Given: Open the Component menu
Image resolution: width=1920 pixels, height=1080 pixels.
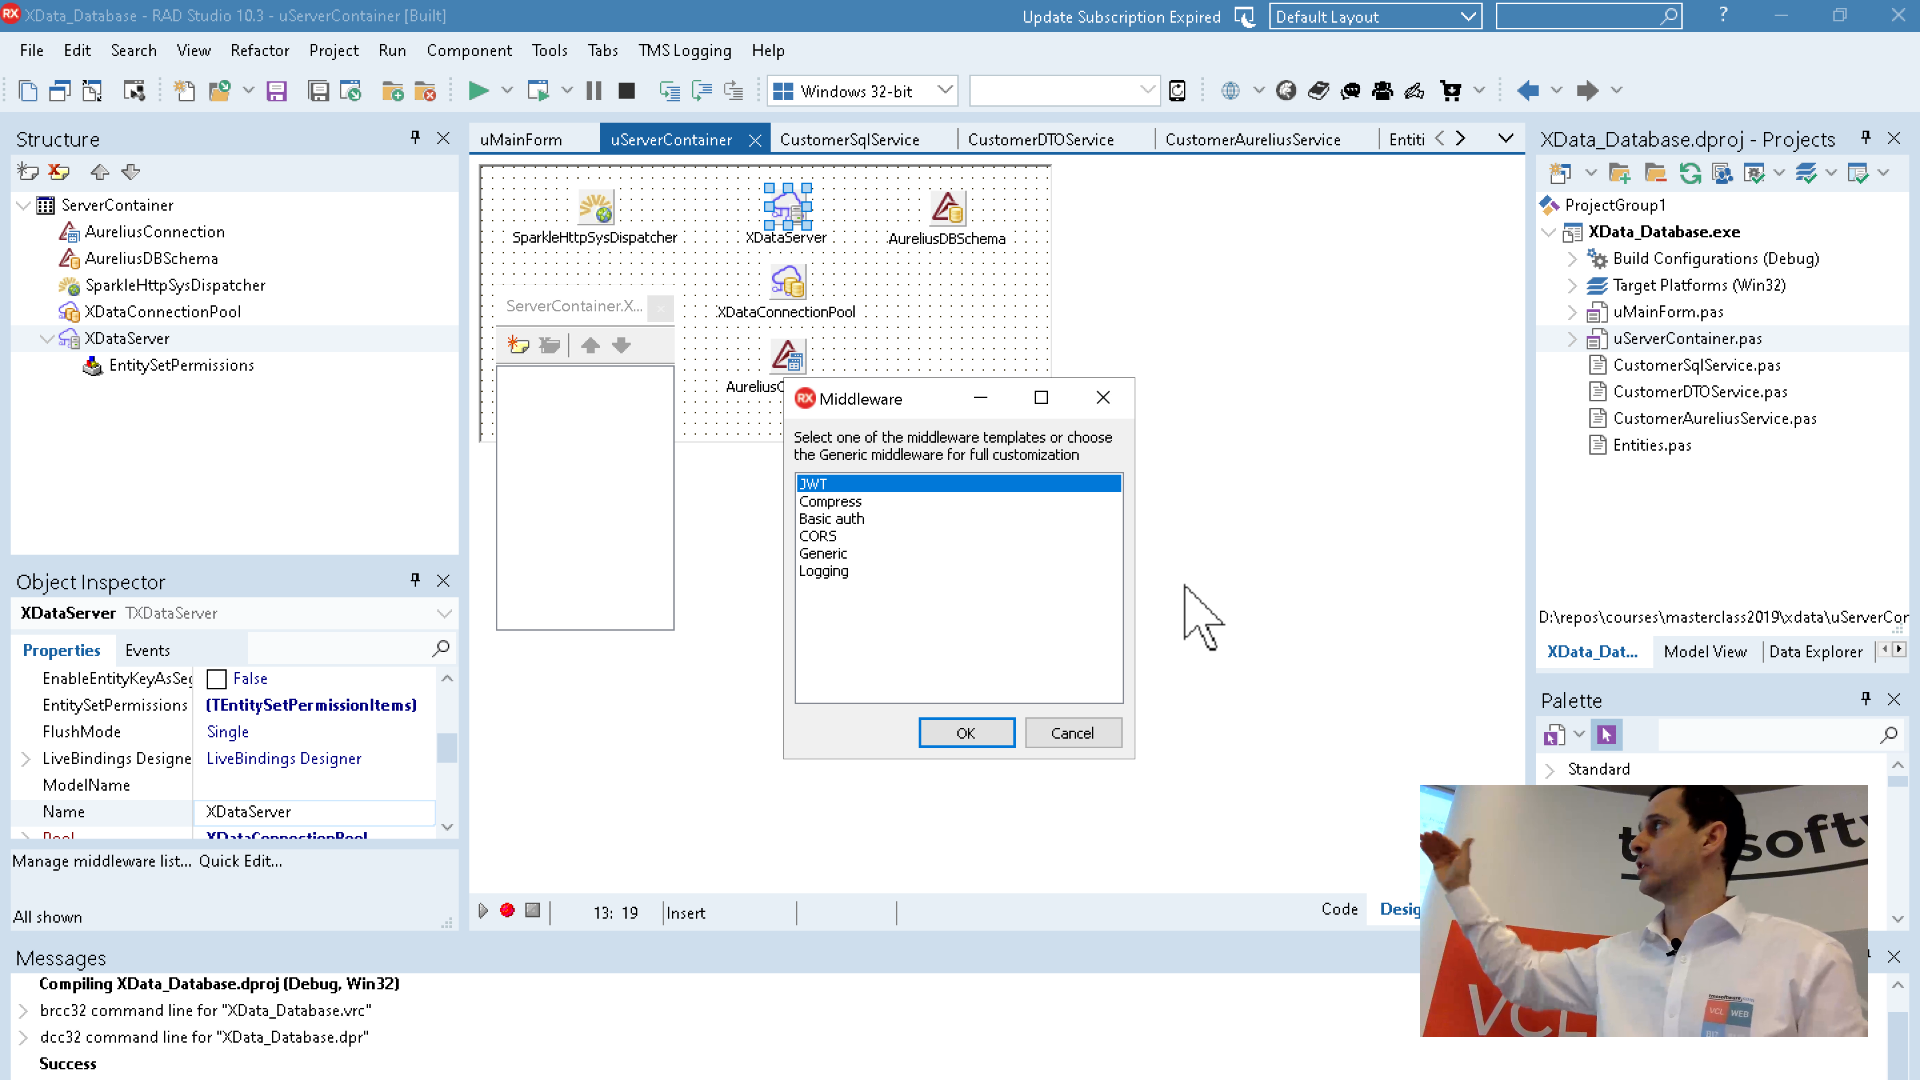Looking at the screenshot, I should (x=469, y=50).
